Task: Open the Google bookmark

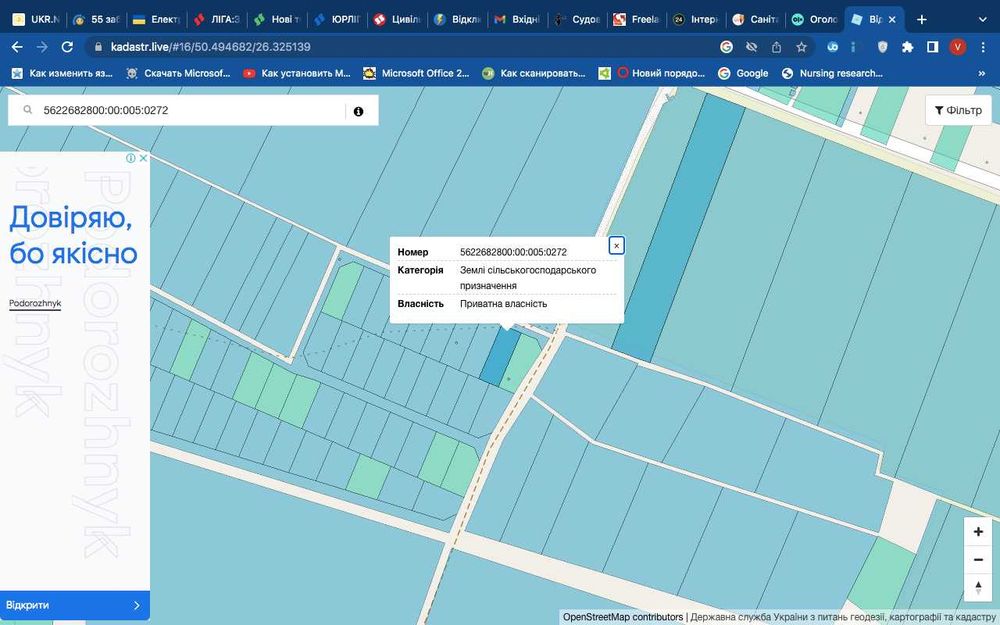Action: tap(743, 73)
